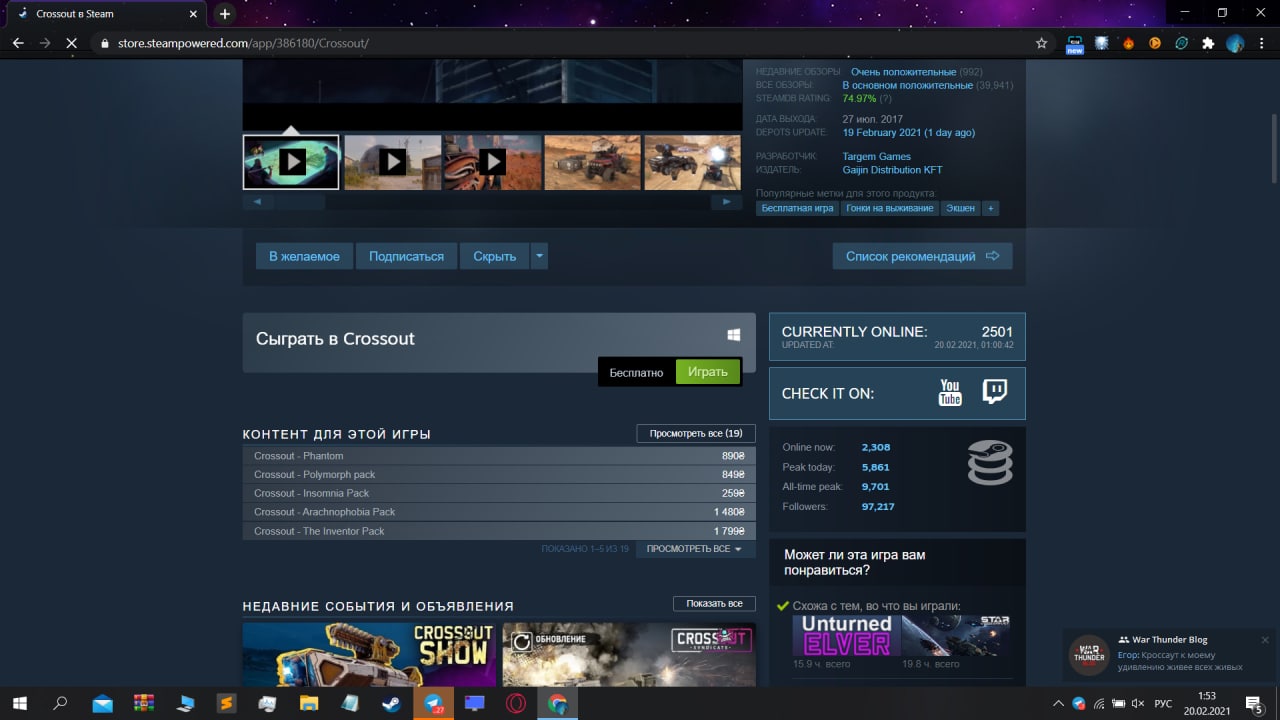
Task: Click the green Играть button
Action: click(x=708, y=372)
